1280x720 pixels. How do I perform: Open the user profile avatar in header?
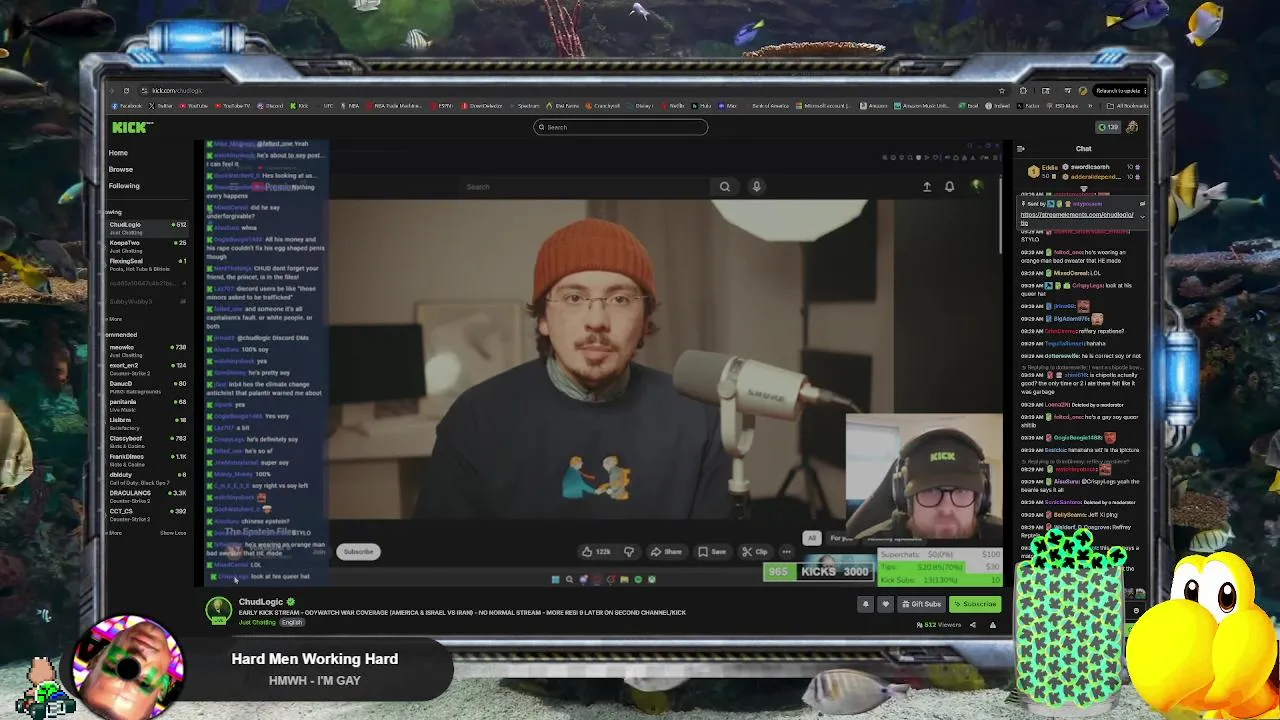point(1132,127)
